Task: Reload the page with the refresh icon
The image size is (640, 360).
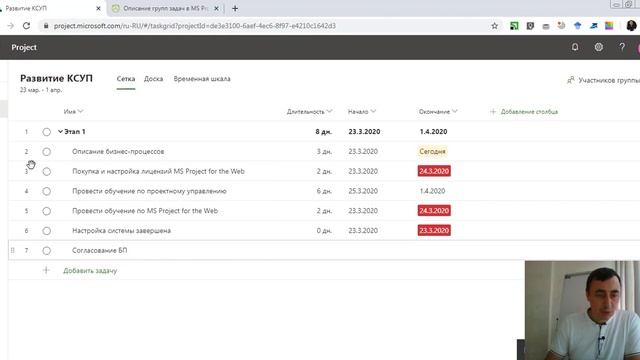Action: tap(26, 26)
